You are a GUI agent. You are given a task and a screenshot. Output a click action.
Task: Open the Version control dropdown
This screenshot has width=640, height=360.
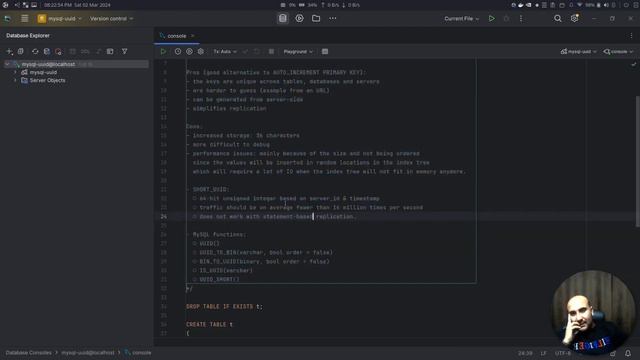pyautogui.click(x=111, y=18)
